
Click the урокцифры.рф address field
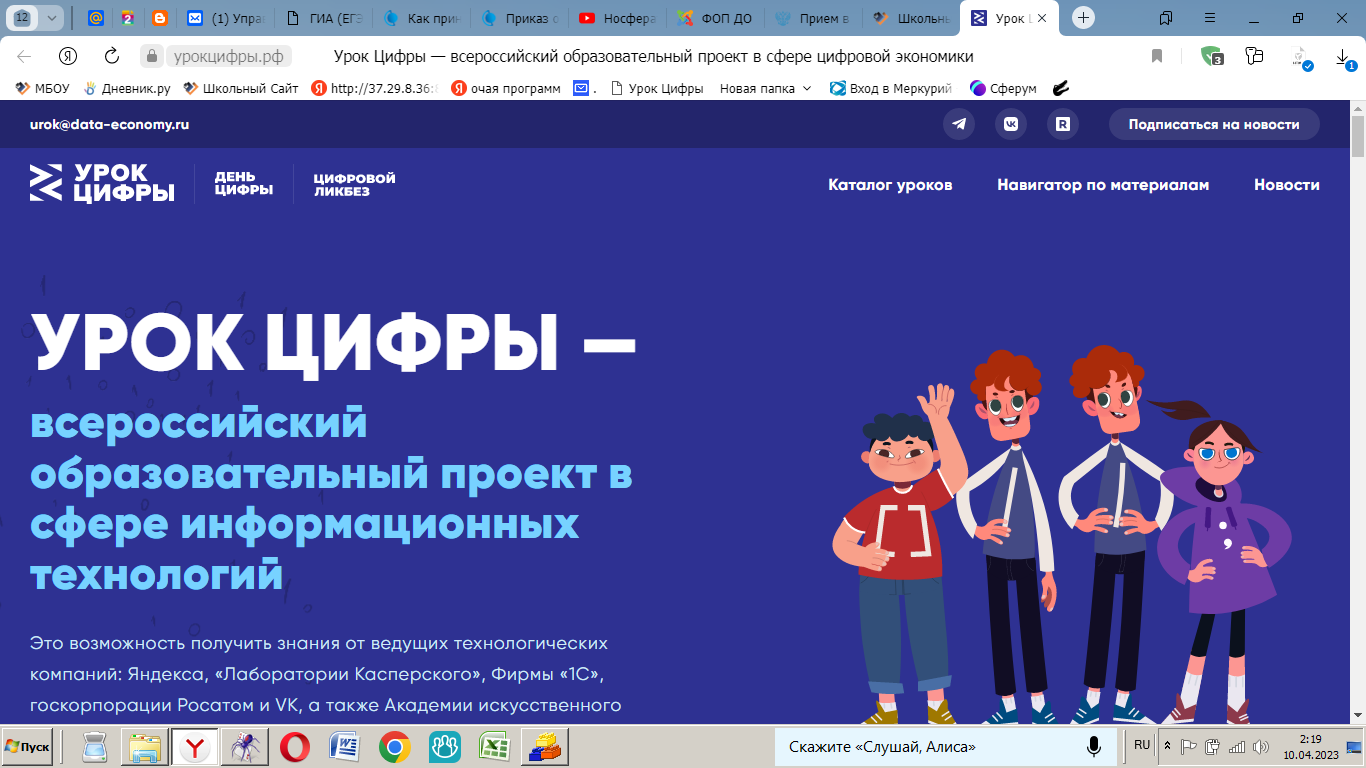(229, 56)
